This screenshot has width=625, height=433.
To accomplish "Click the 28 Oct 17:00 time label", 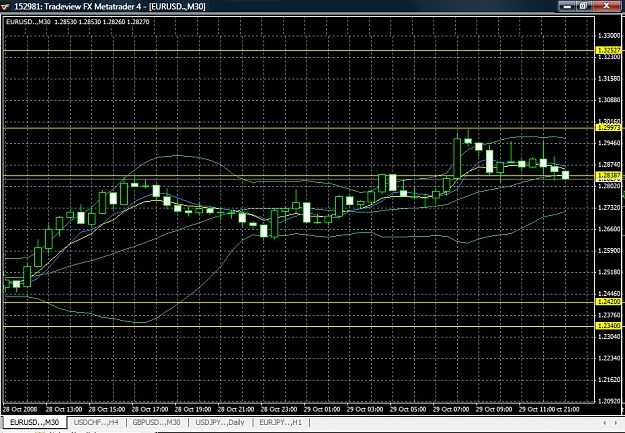I will coord(150,409).
